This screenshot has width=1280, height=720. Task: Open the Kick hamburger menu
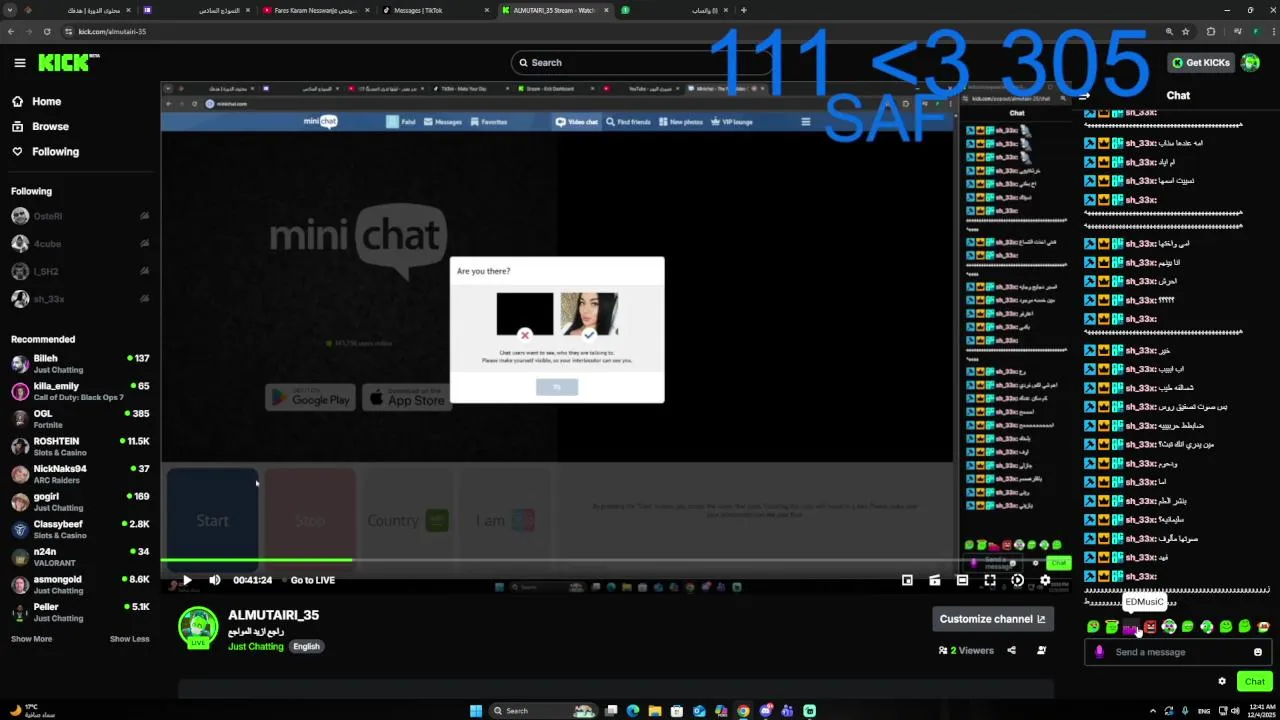[x=20, y=63]
